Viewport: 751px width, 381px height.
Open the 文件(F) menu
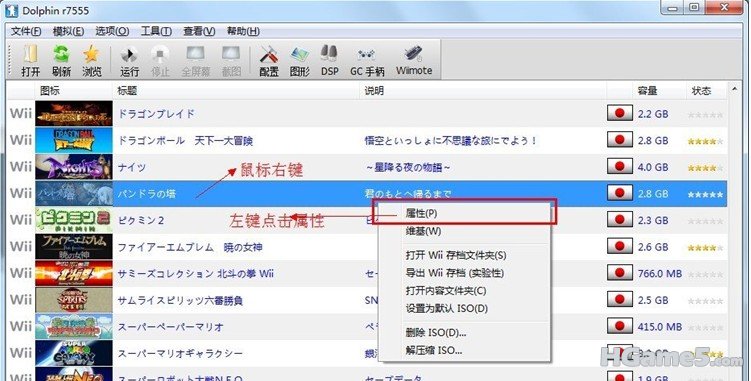[26, 31]
